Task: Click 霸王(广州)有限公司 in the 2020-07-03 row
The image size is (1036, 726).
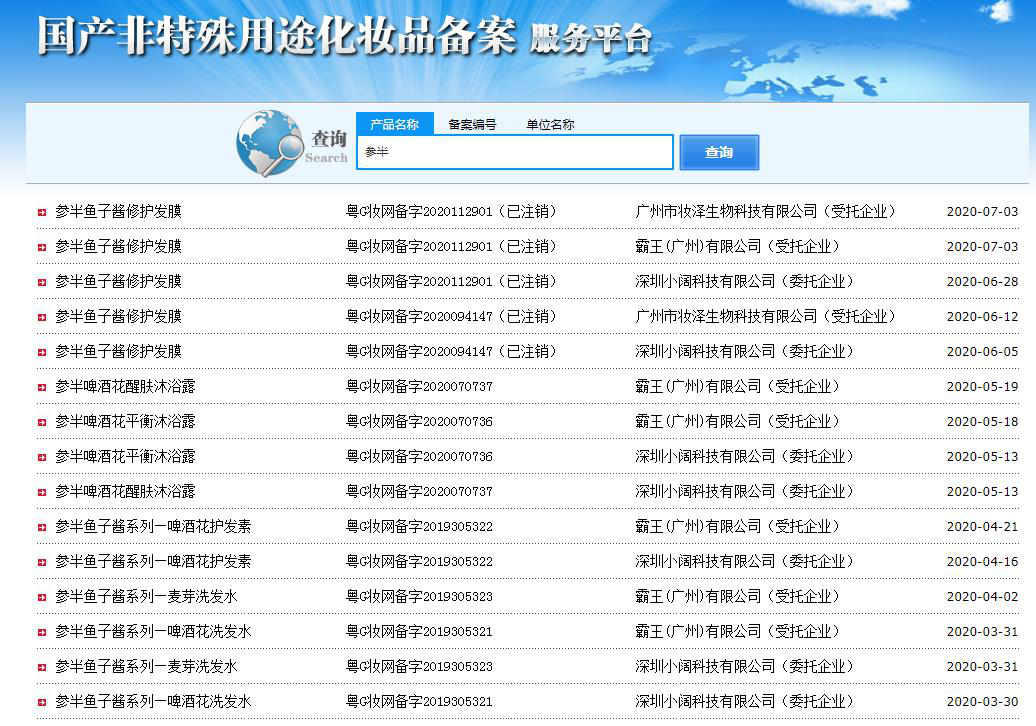Action: coord(698,246)
